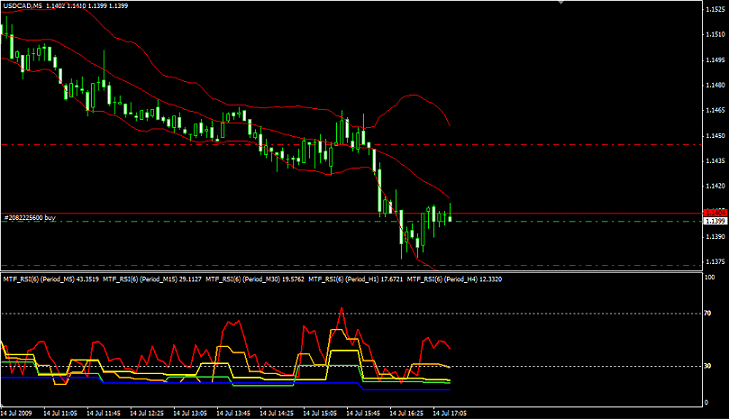
Task: Click the 1.1390 price scale label
Action: pyautogui.click(x=715, y=237)
